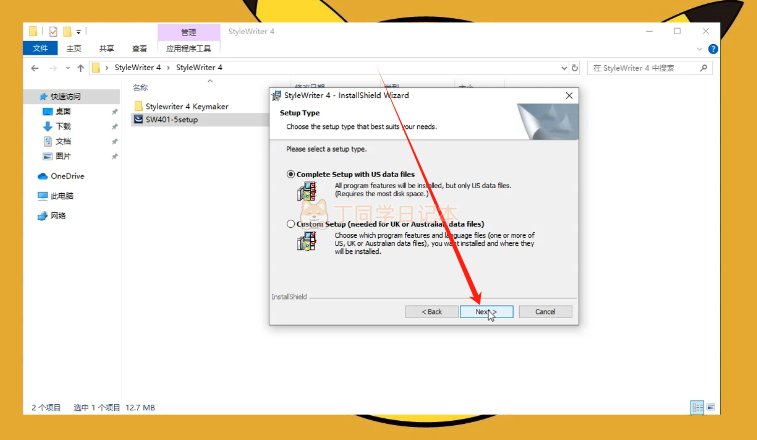
Task: Click first StyleWriter 4 breadcrumb segment
Action: pos(138,68)
